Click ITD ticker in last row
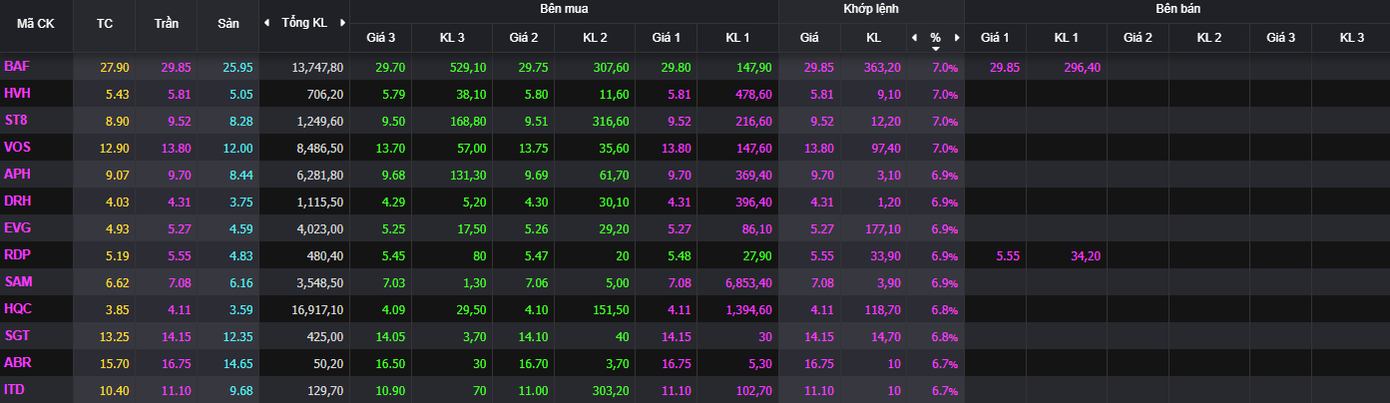Image resolution: width=1390 pixels, height=403 pixels. [15, 390]
